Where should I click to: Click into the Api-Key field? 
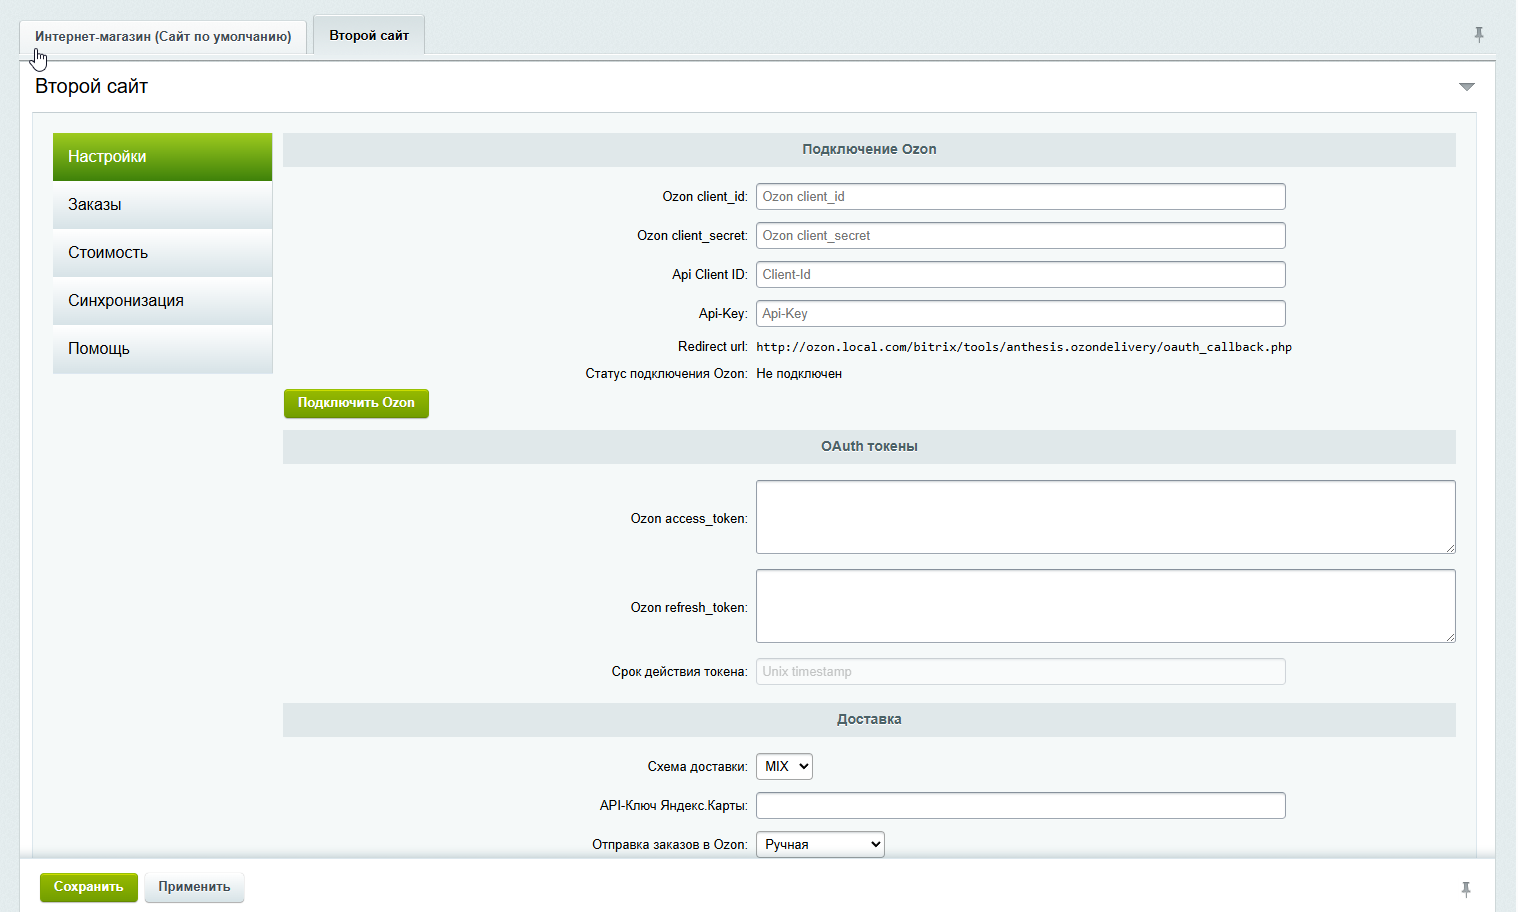point(1020,314)
